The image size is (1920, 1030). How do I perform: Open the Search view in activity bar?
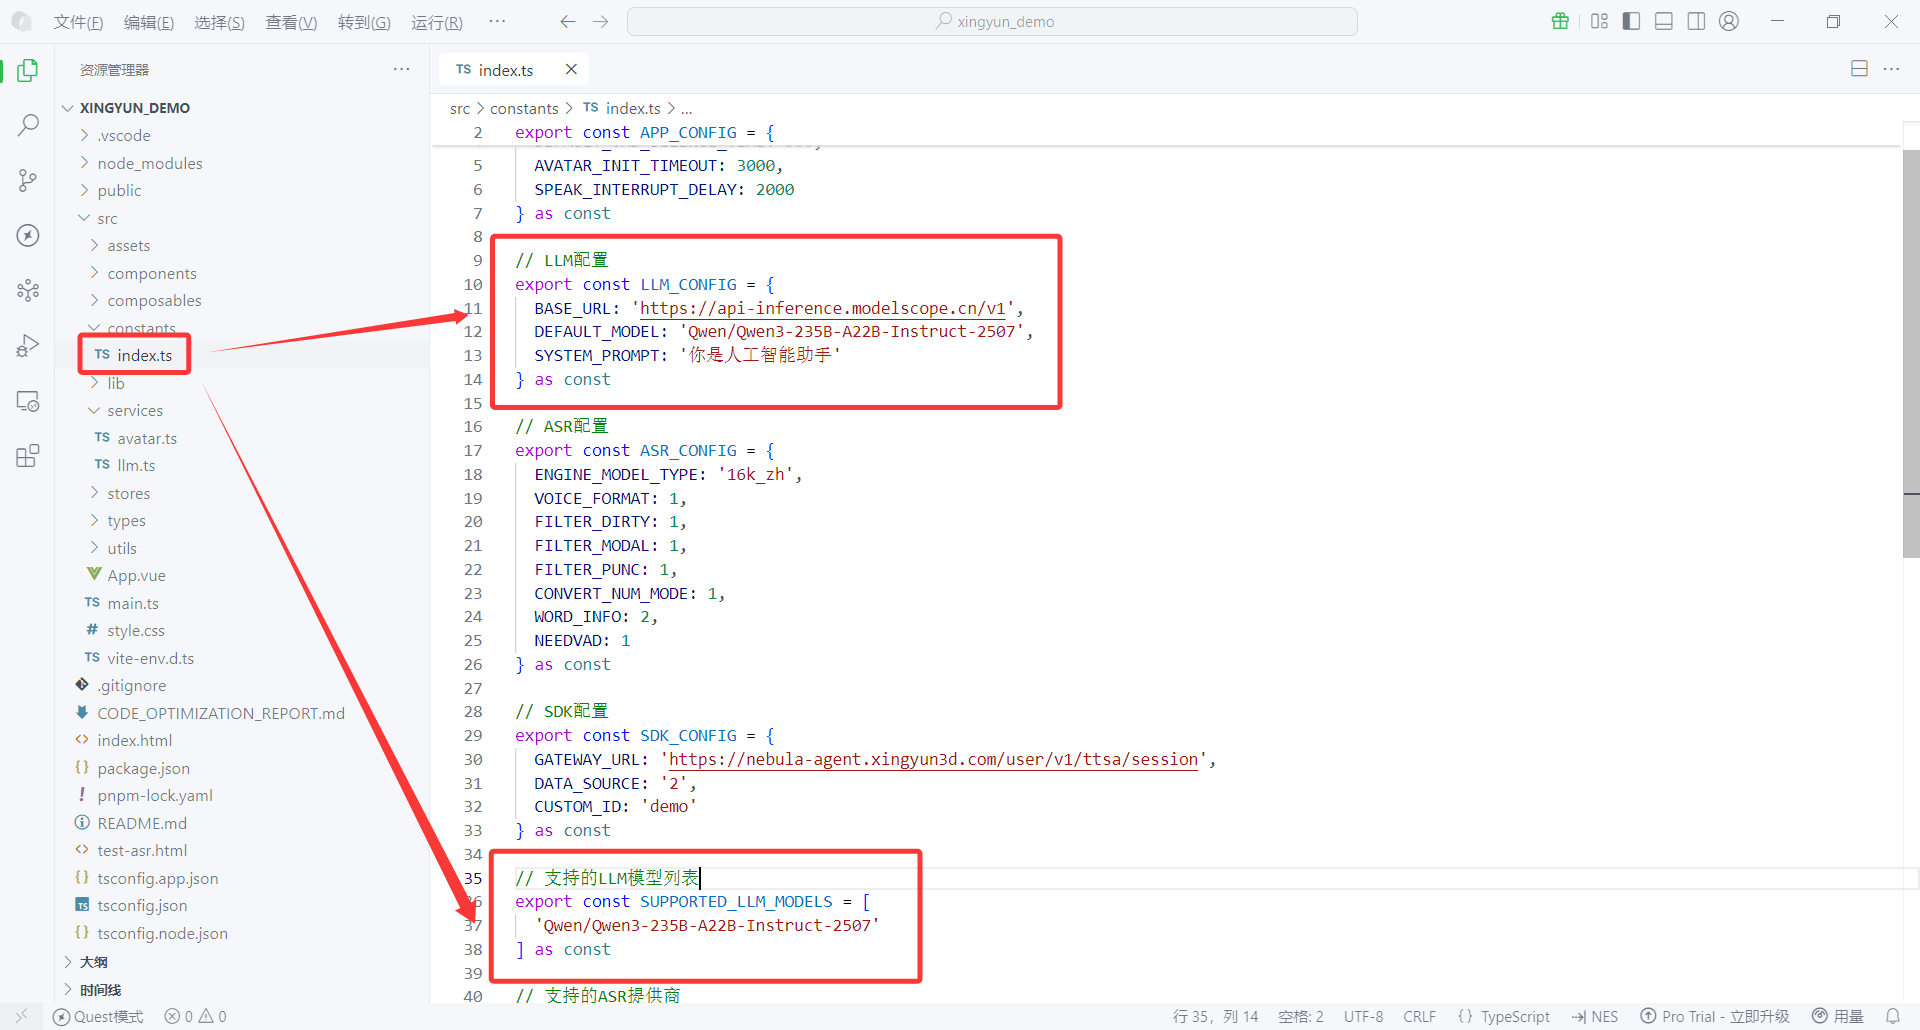tap(28, 125)
